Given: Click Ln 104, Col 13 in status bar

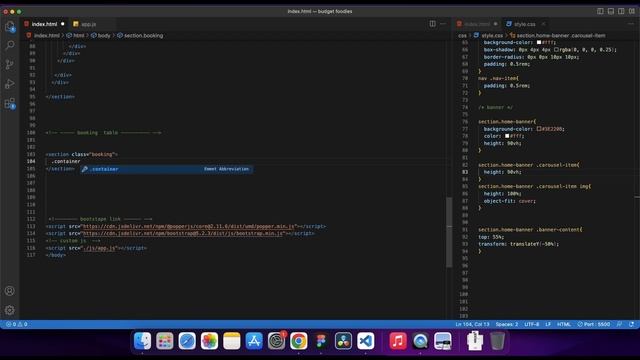Looking at the screenshot, I should coord(472,324).
